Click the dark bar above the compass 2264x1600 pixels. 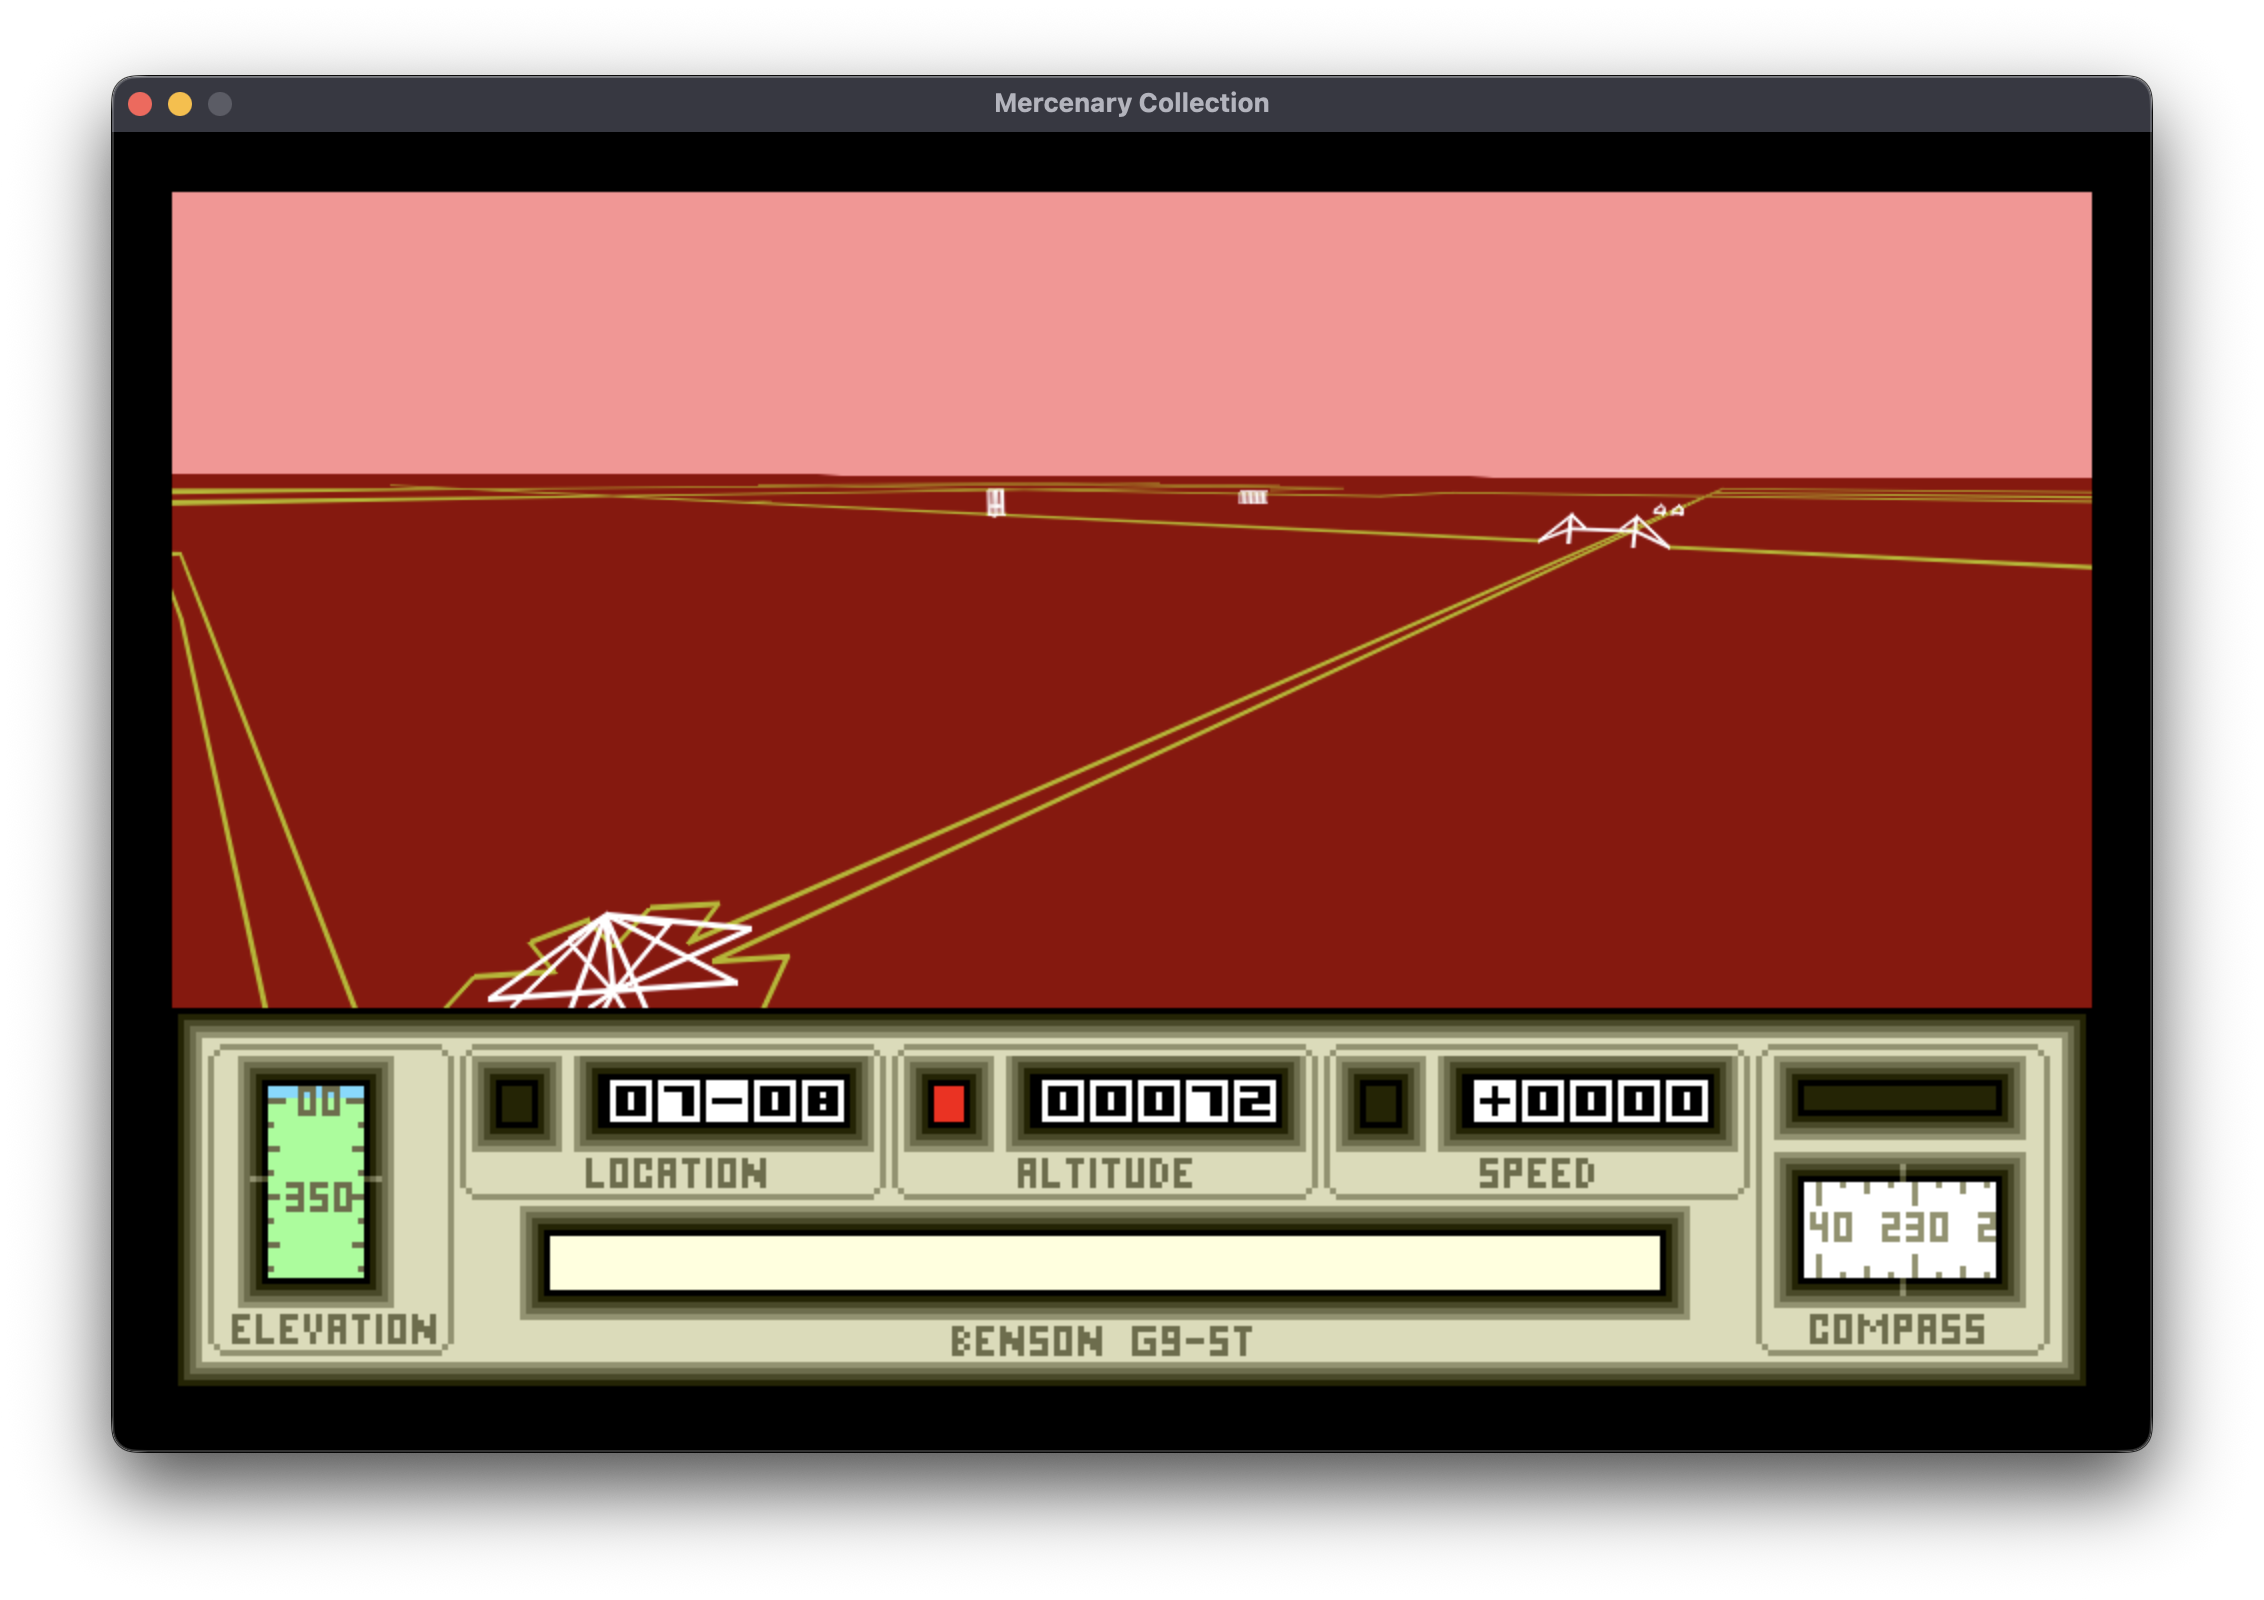point(1899,1098)
